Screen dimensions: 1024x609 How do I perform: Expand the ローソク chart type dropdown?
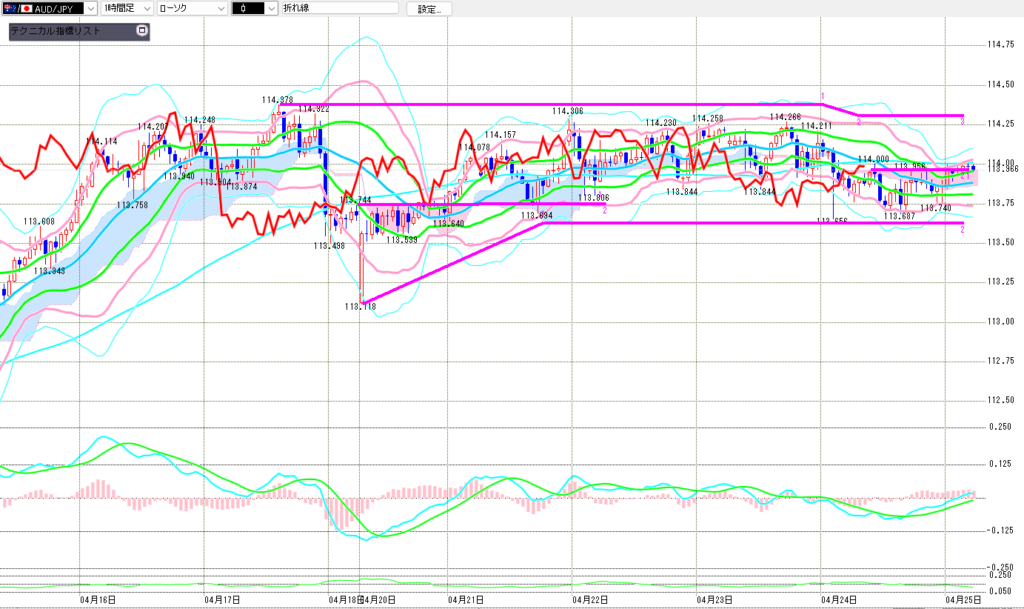[x=219, y=8]
